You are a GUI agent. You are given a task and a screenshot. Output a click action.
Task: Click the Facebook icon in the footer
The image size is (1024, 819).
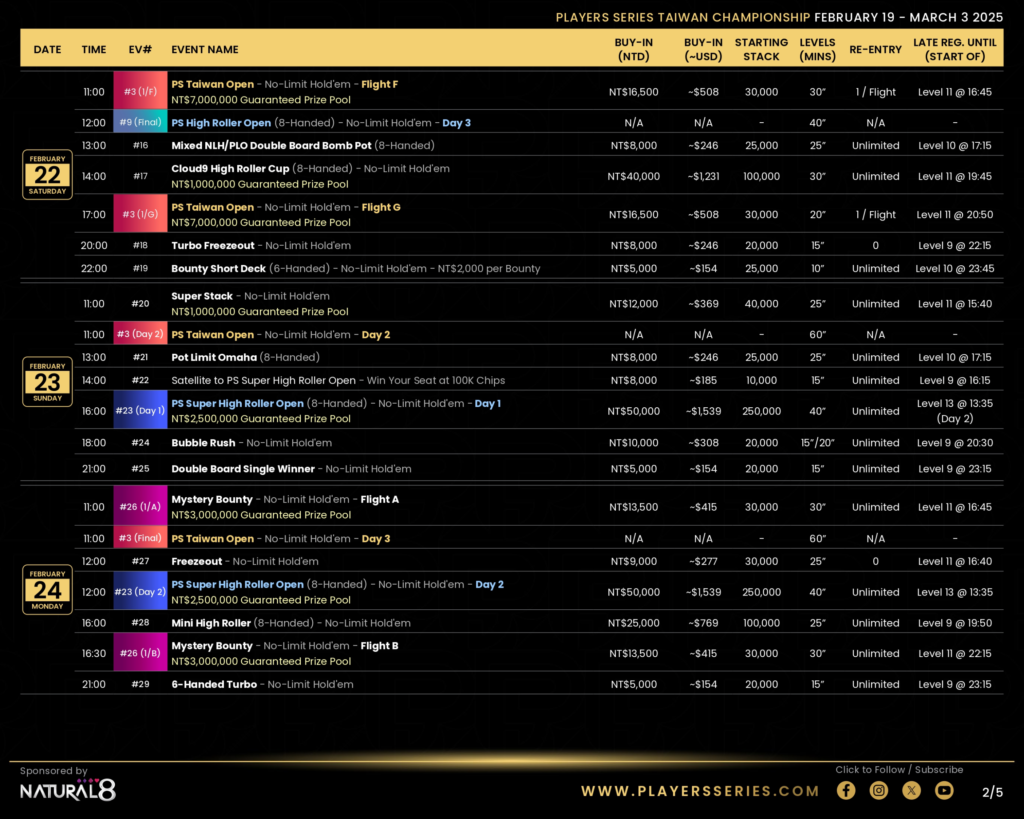tap(846, 790)
